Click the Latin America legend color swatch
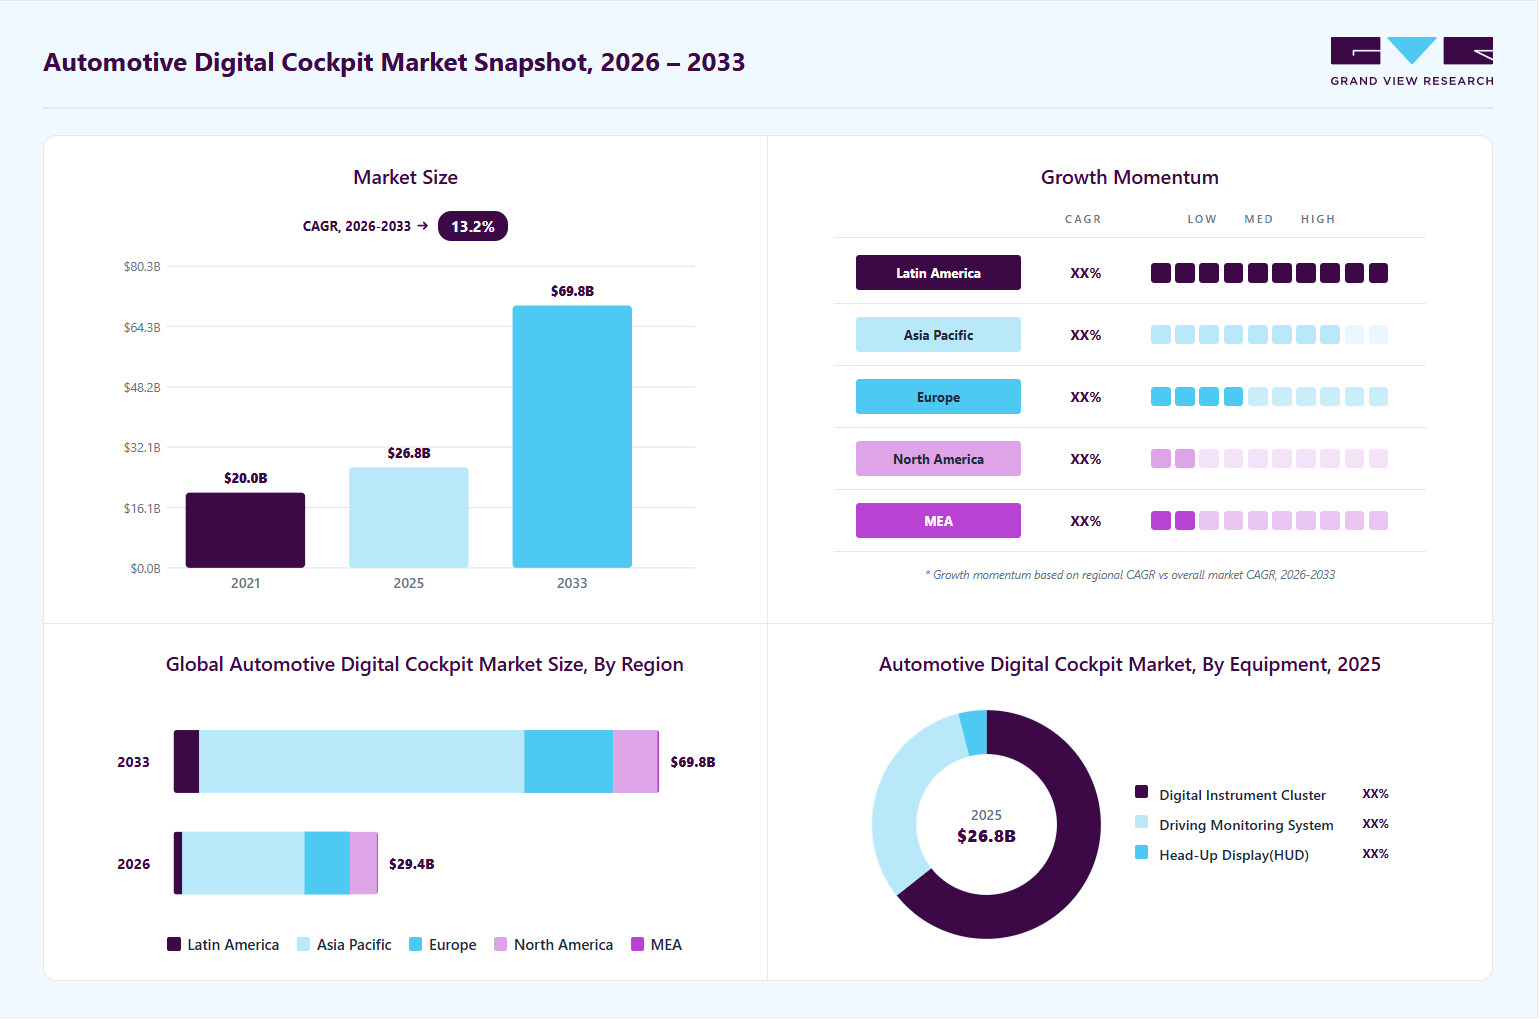 pos(174,944)
